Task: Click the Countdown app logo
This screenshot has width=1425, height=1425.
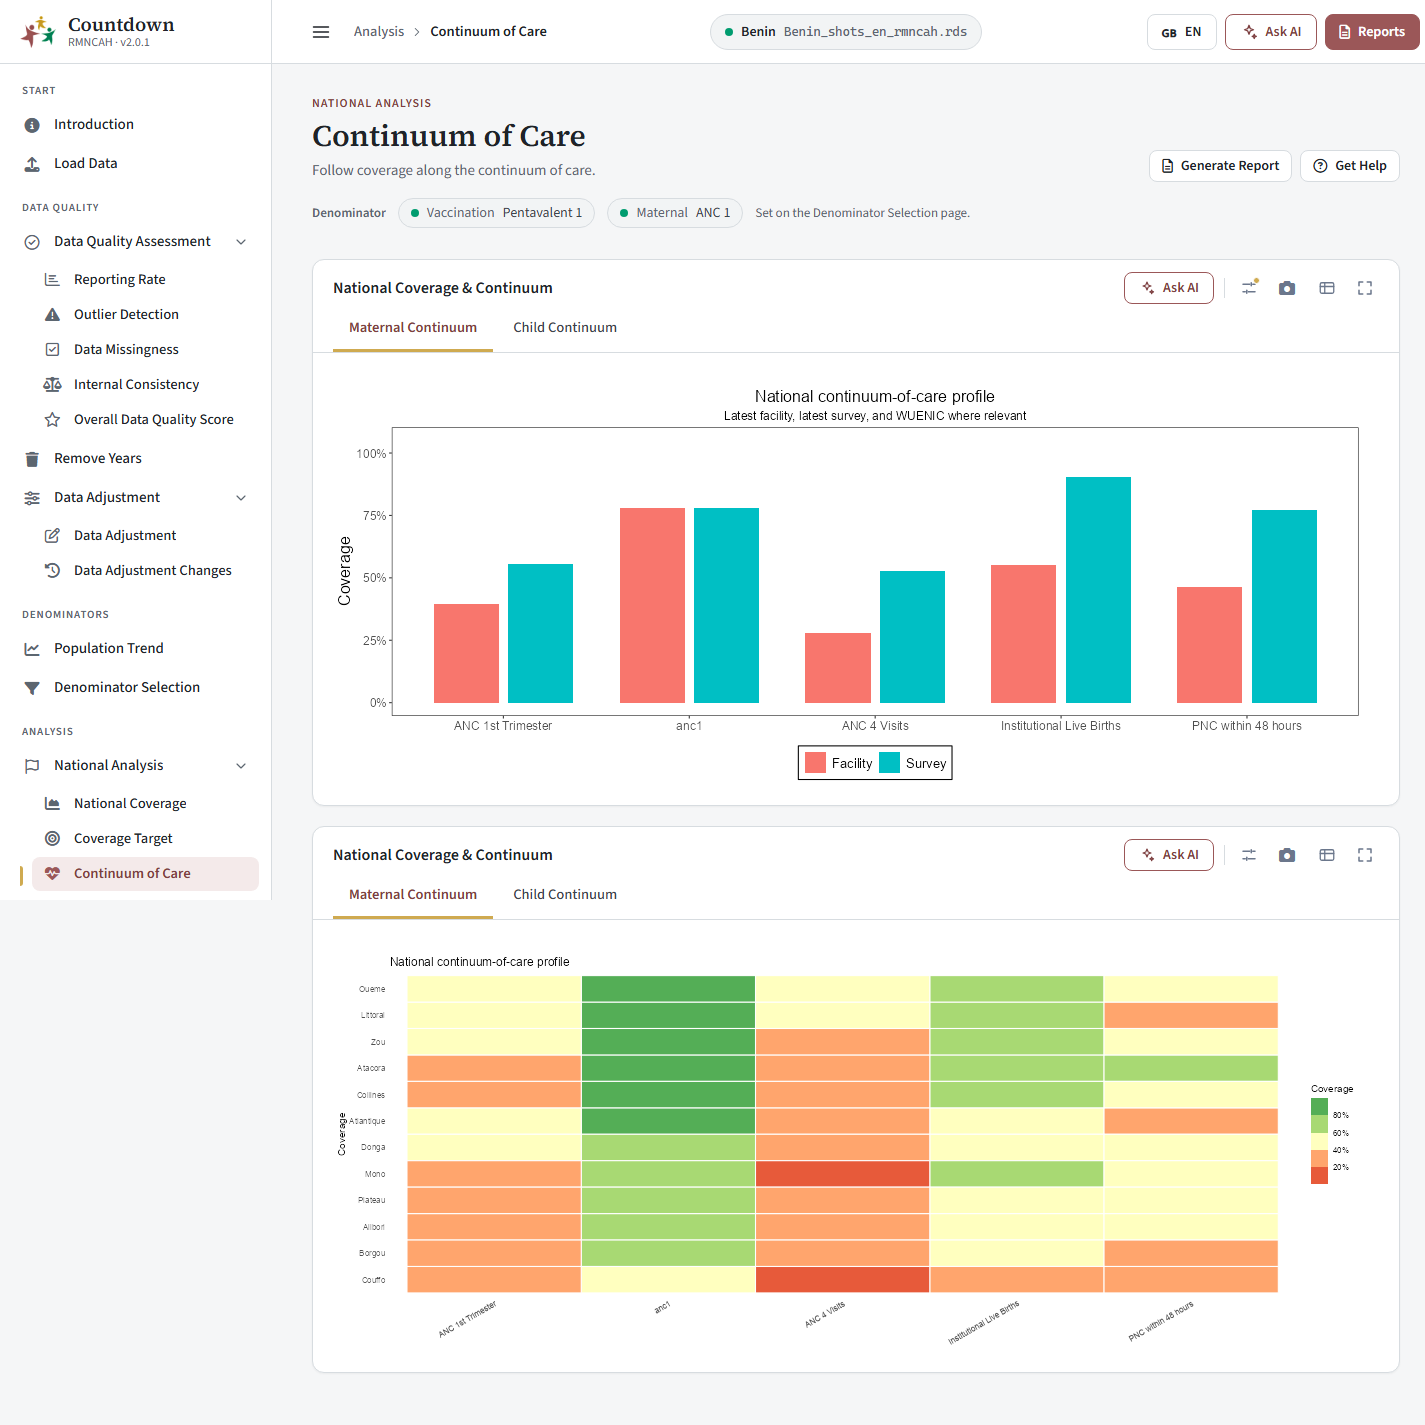Action: pyautogui.click(x=38, y=32)
